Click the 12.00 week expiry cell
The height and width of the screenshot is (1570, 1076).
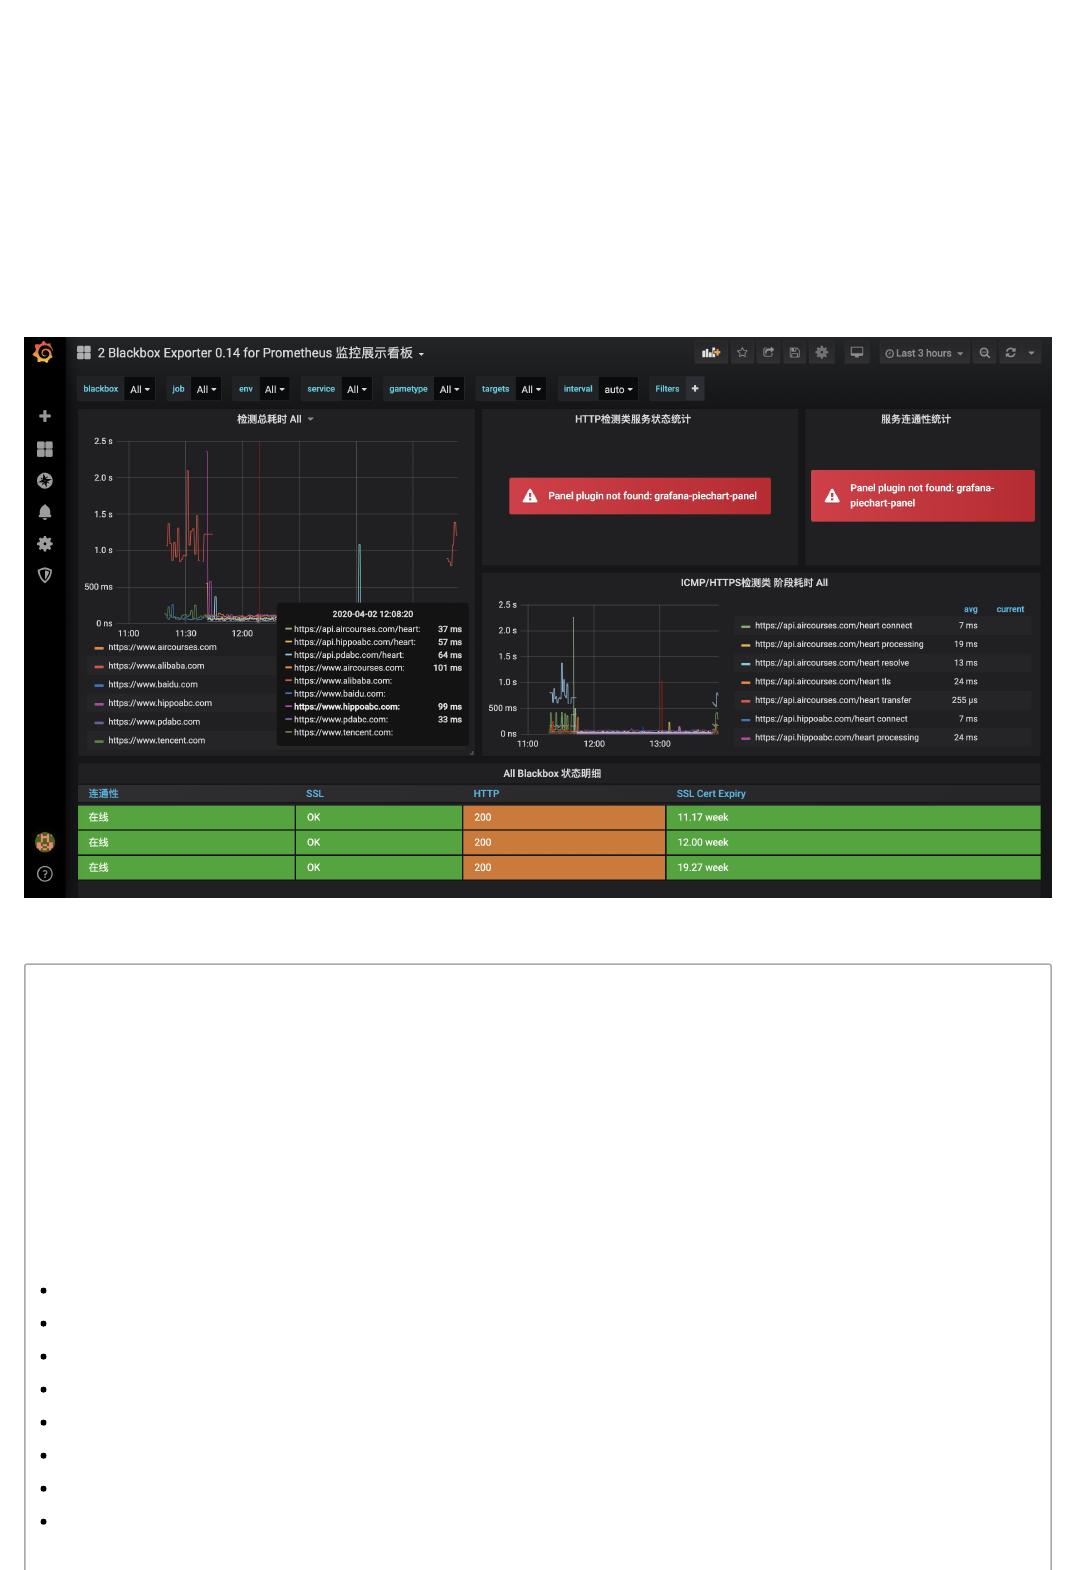(x=853, y=842)
